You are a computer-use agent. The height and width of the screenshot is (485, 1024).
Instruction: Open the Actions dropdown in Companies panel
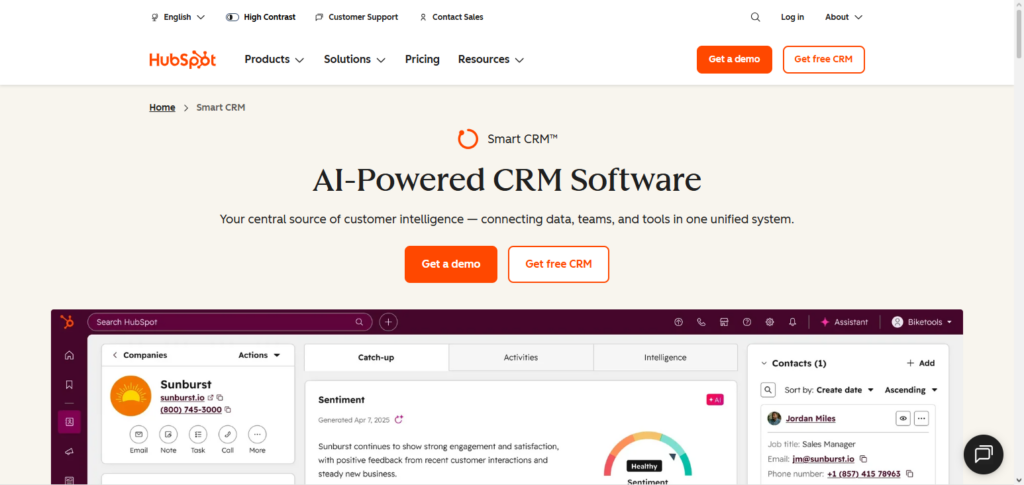(x=259, y=355)
